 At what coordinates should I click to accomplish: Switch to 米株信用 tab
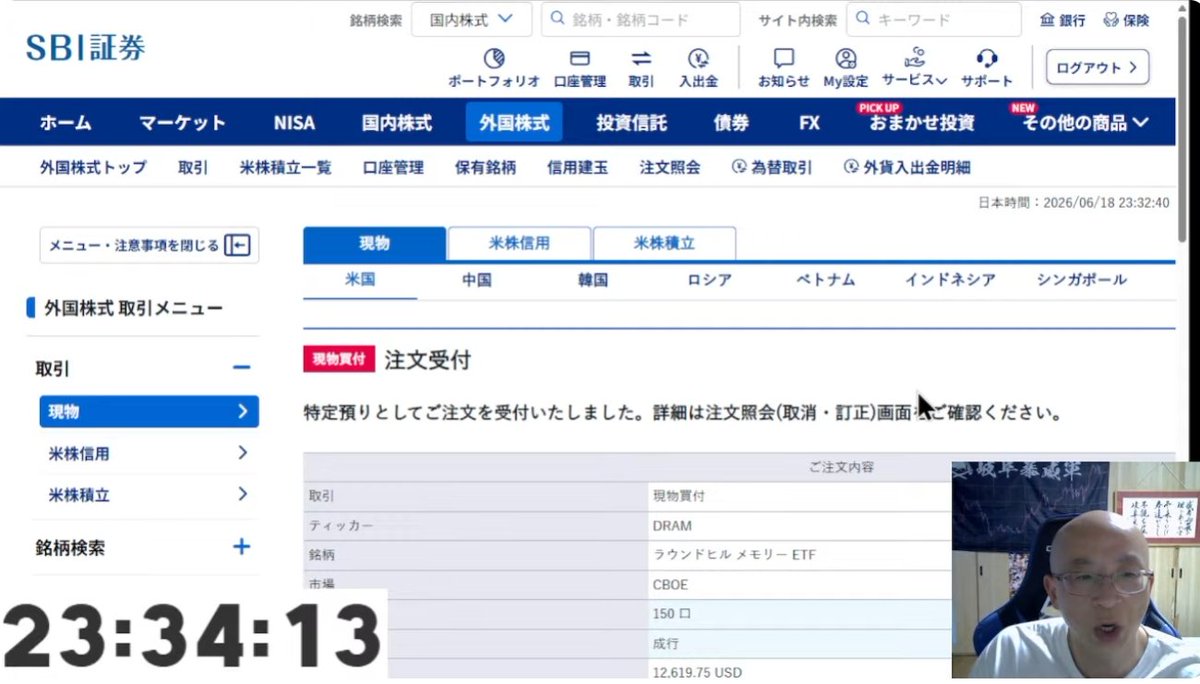tap(519, 243)
